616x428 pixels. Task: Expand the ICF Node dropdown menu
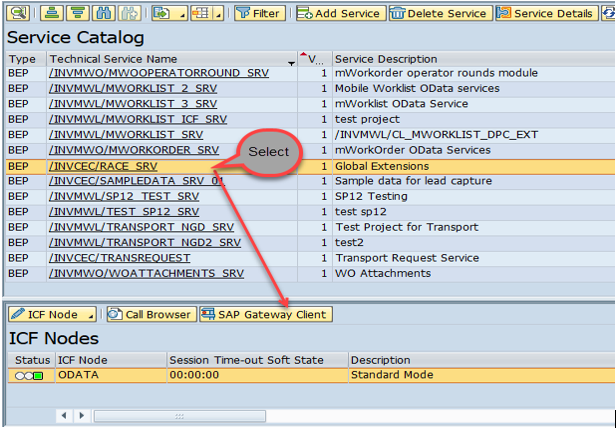[90, 314]
